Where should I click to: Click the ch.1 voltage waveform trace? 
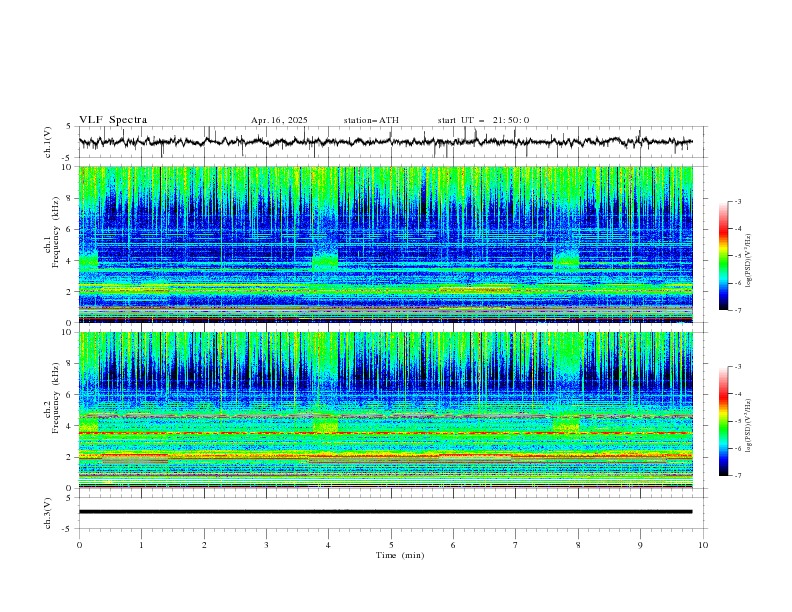pos(386,142)
